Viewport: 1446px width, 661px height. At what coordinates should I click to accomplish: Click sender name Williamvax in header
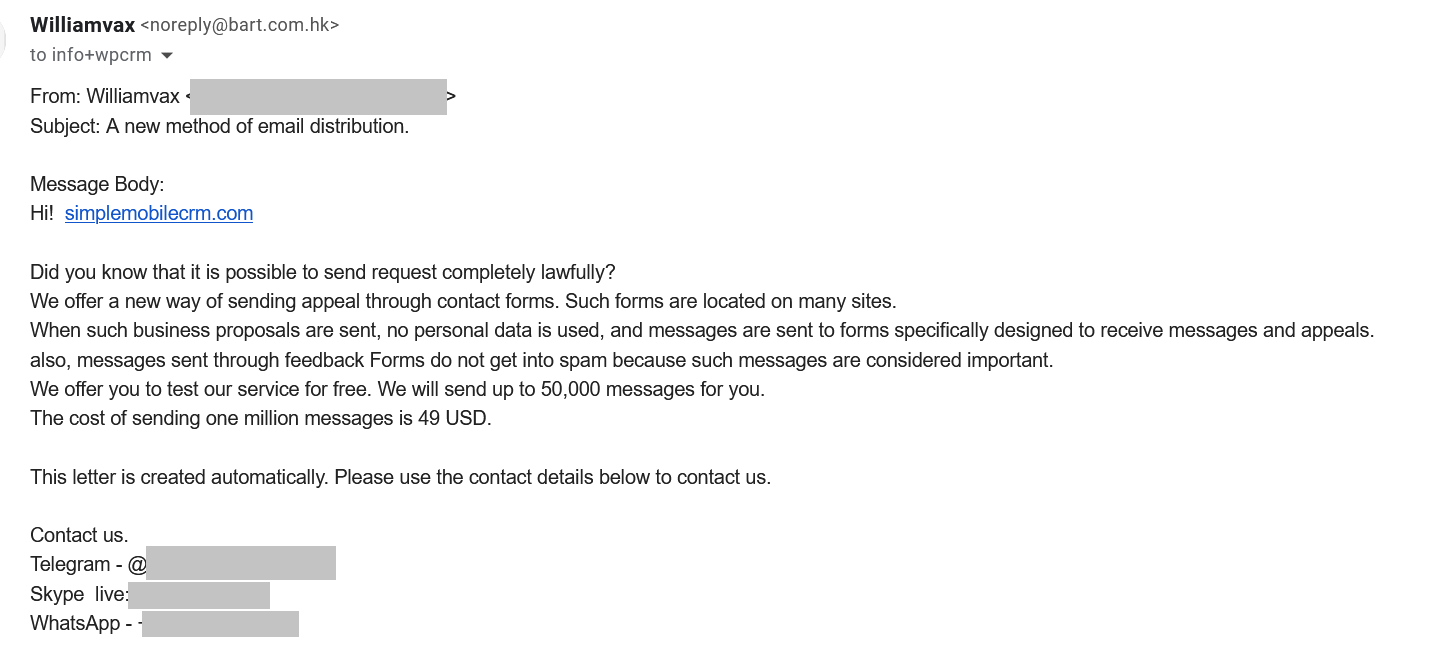point(83,25)
